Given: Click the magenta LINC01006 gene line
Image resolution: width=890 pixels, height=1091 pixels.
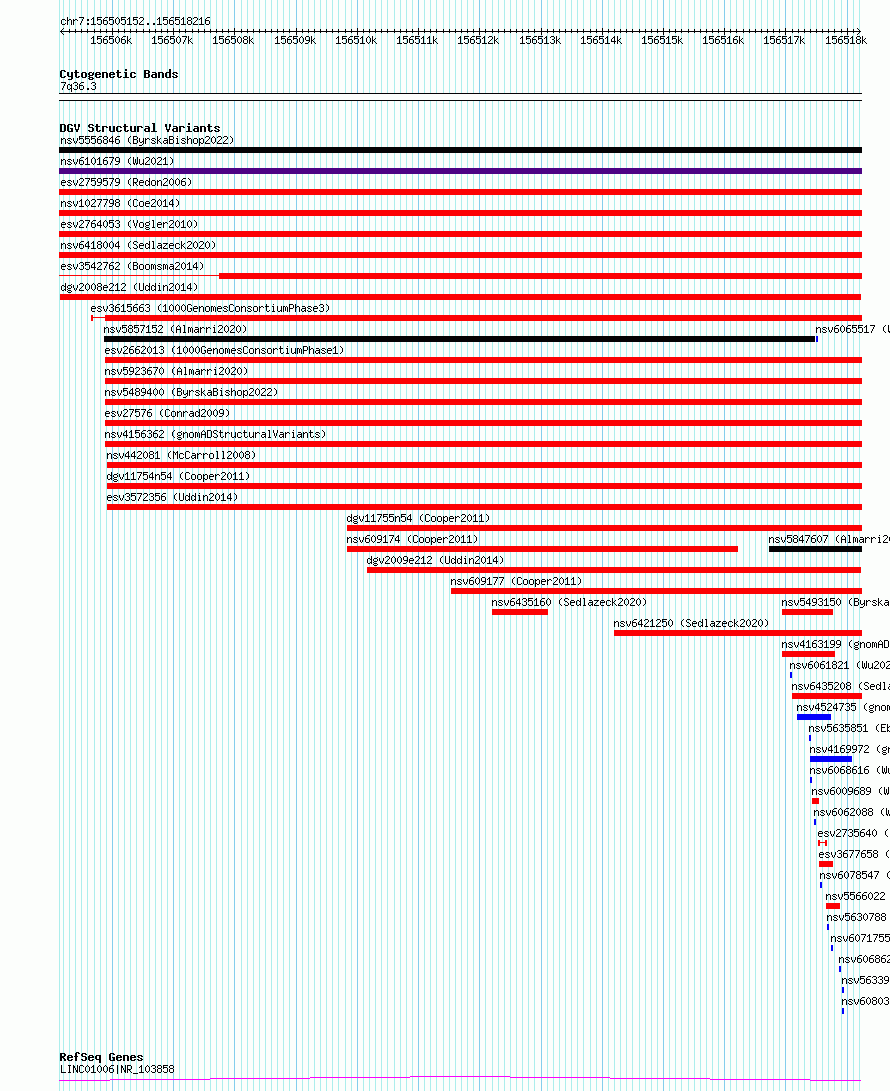Looking at the screenshot, I should (x=461, y=1078).
